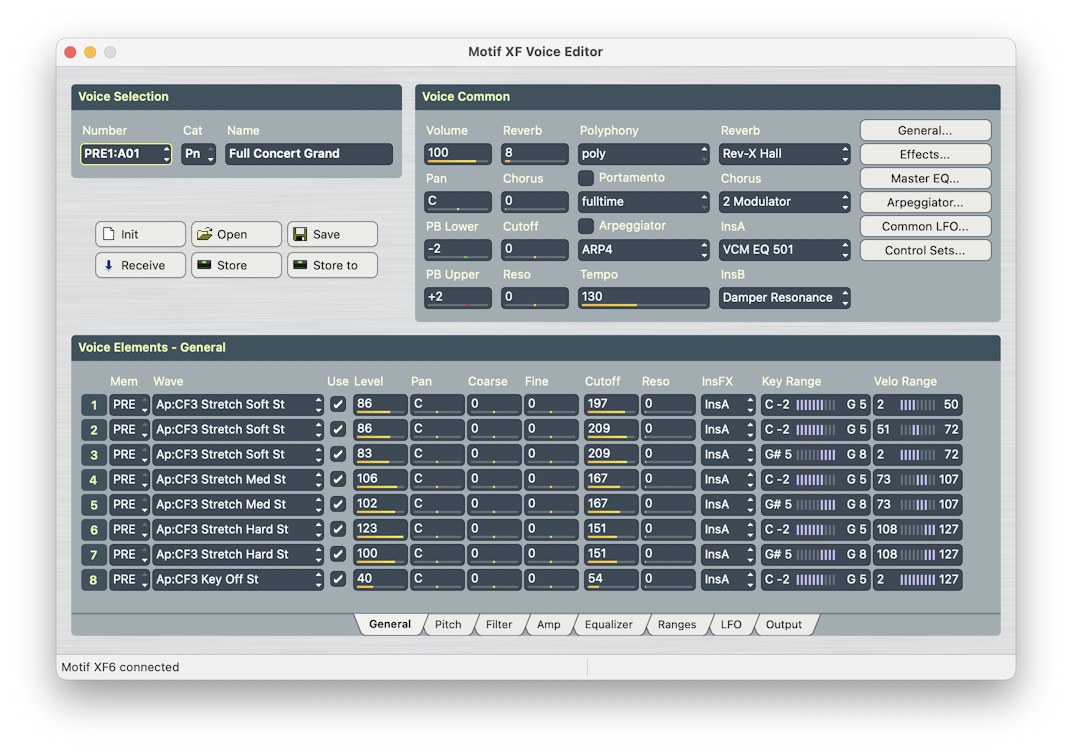
Task: Click the Init button with blank page icon
Action: (141, 234)
